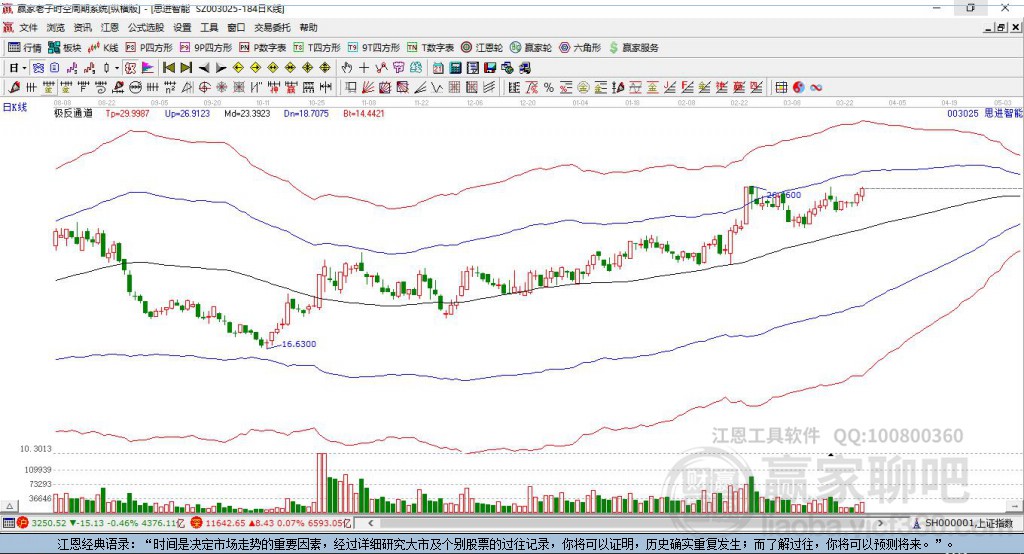This screenshot has height=554, width=1024.
Task: Click the Tp=29.9987 indicator value
Action: 127,113
